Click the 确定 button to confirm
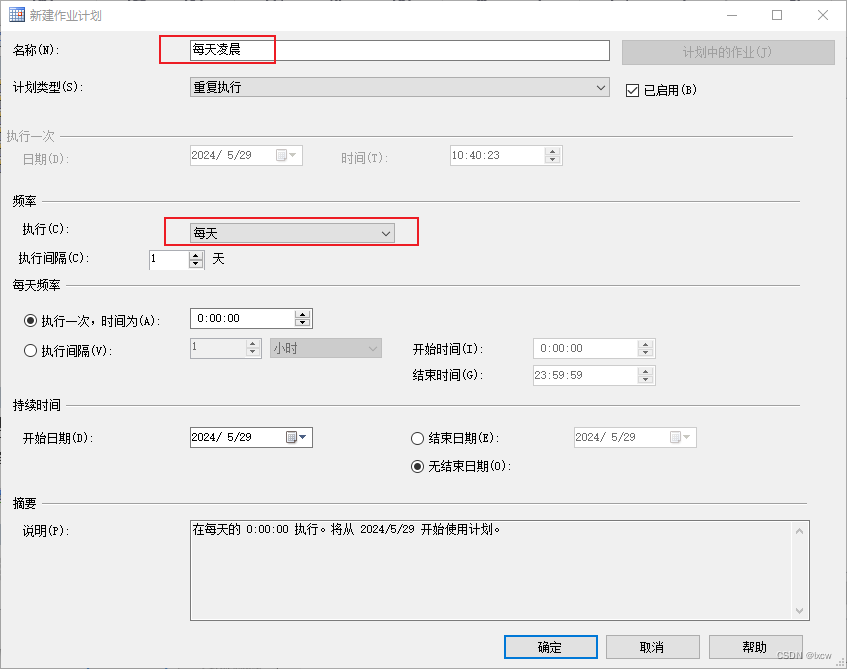847x669 pixels. [x=550, y=646]
